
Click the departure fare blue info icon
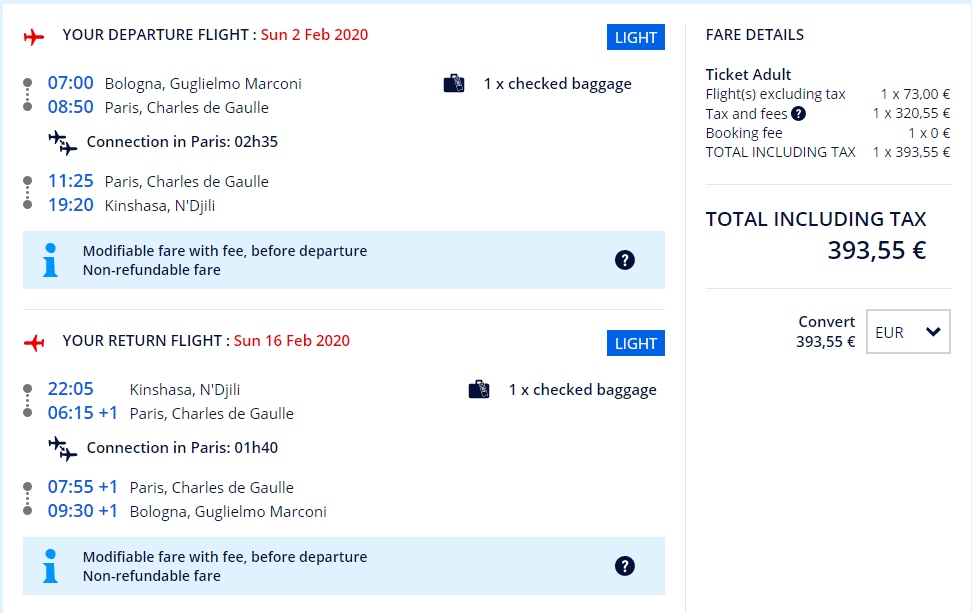pos(51,260)
